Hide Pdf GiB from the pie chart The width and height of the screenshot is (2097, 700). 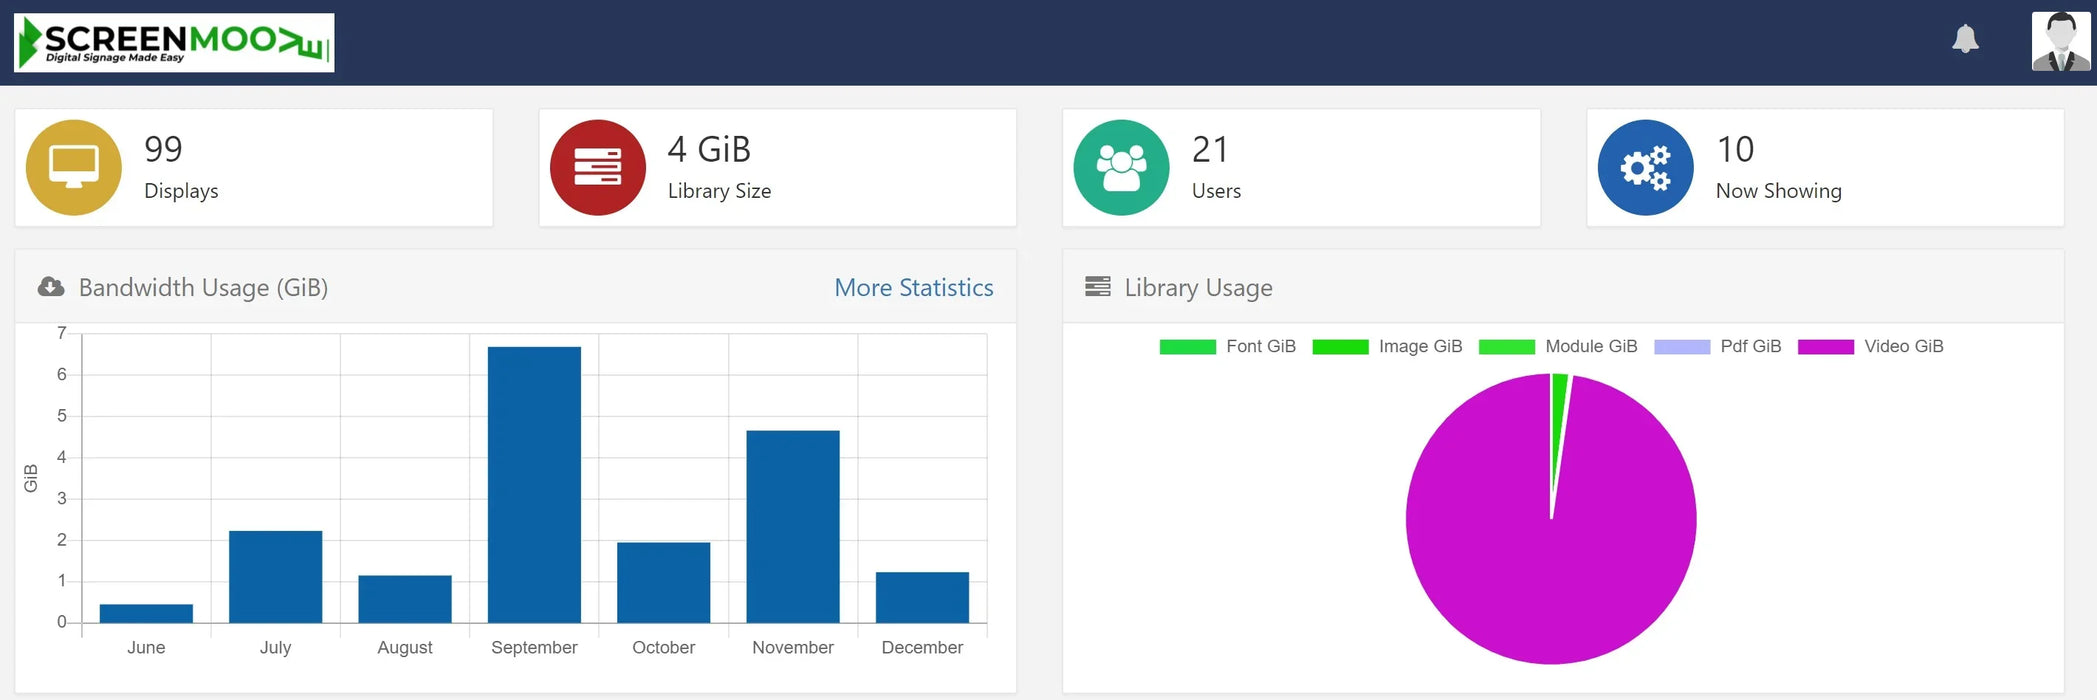pyautogui.click(x=1717, y=347)
